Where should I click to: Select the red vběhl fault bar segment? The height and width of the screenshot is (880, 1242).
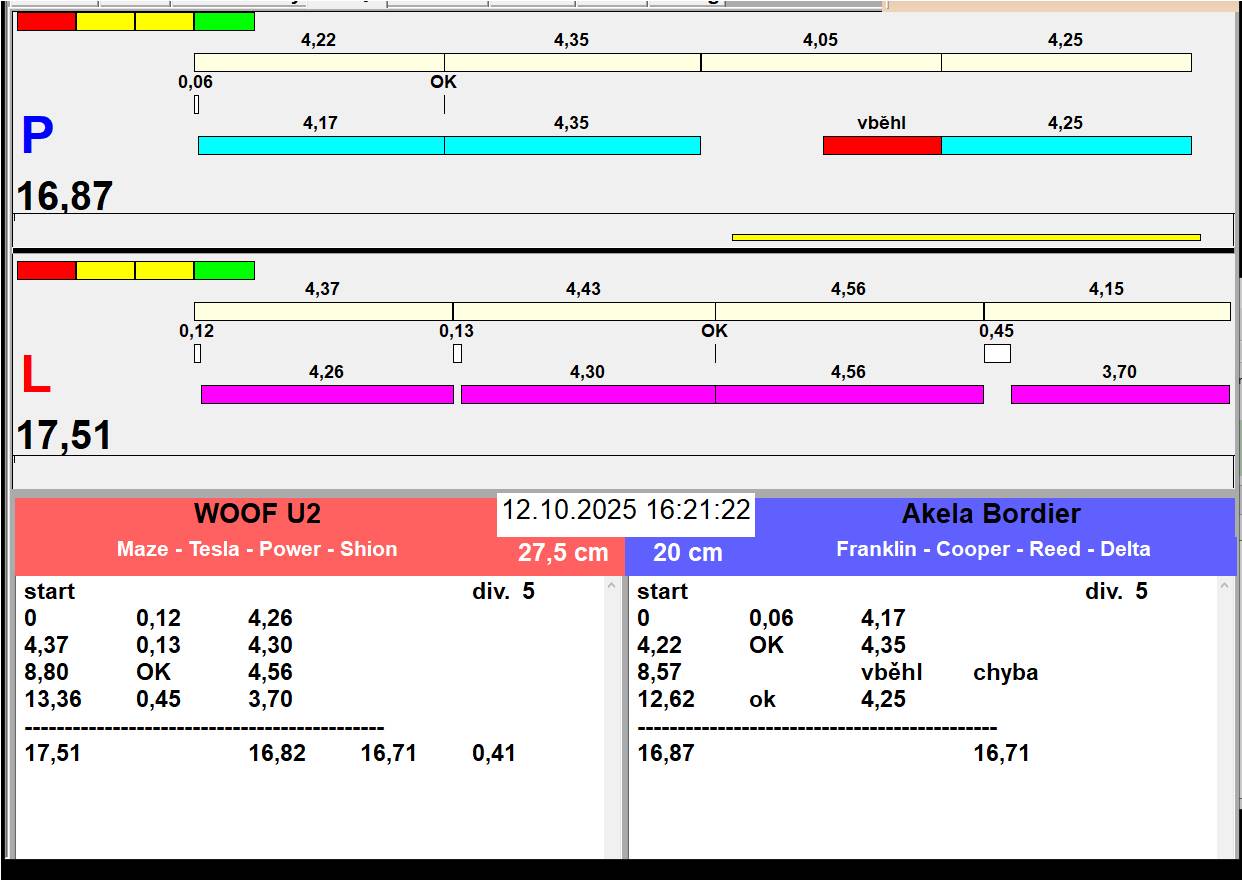point(882,145)
